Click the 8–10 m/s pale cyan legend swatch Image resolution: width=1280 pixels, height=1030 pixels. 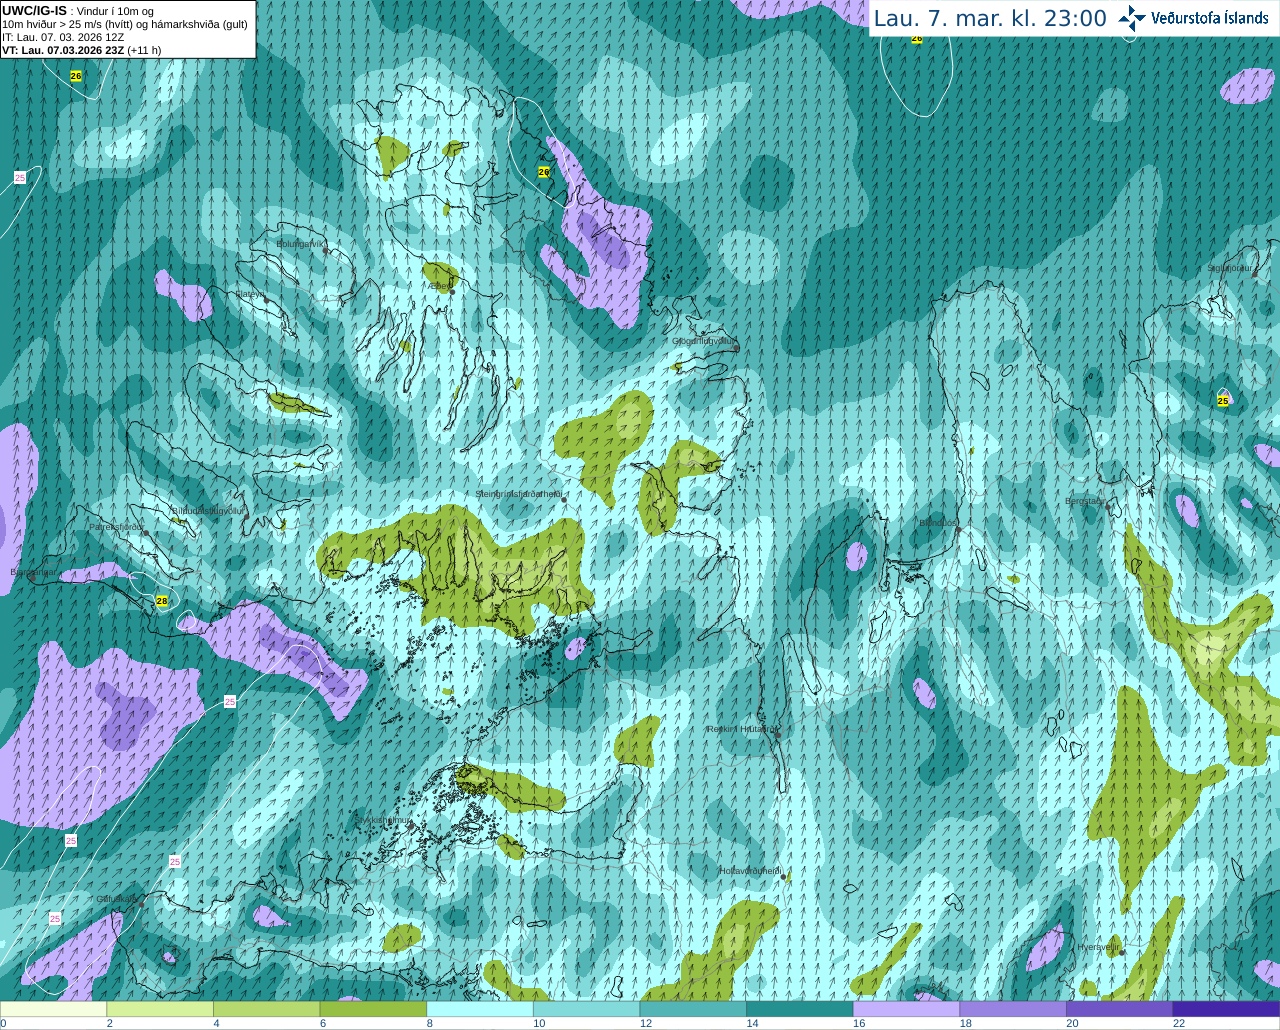pos(480,1009)
